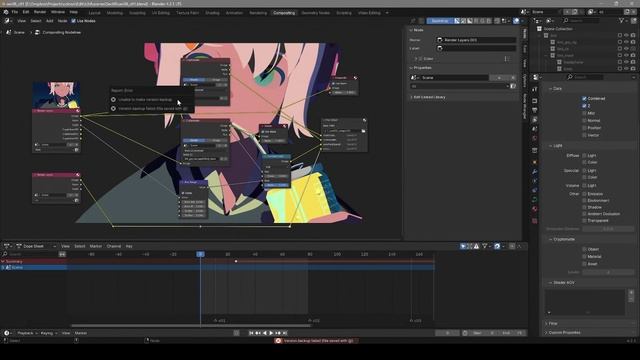Click the only-show-selected arrow icon in dope sheet

coord(463,246)
